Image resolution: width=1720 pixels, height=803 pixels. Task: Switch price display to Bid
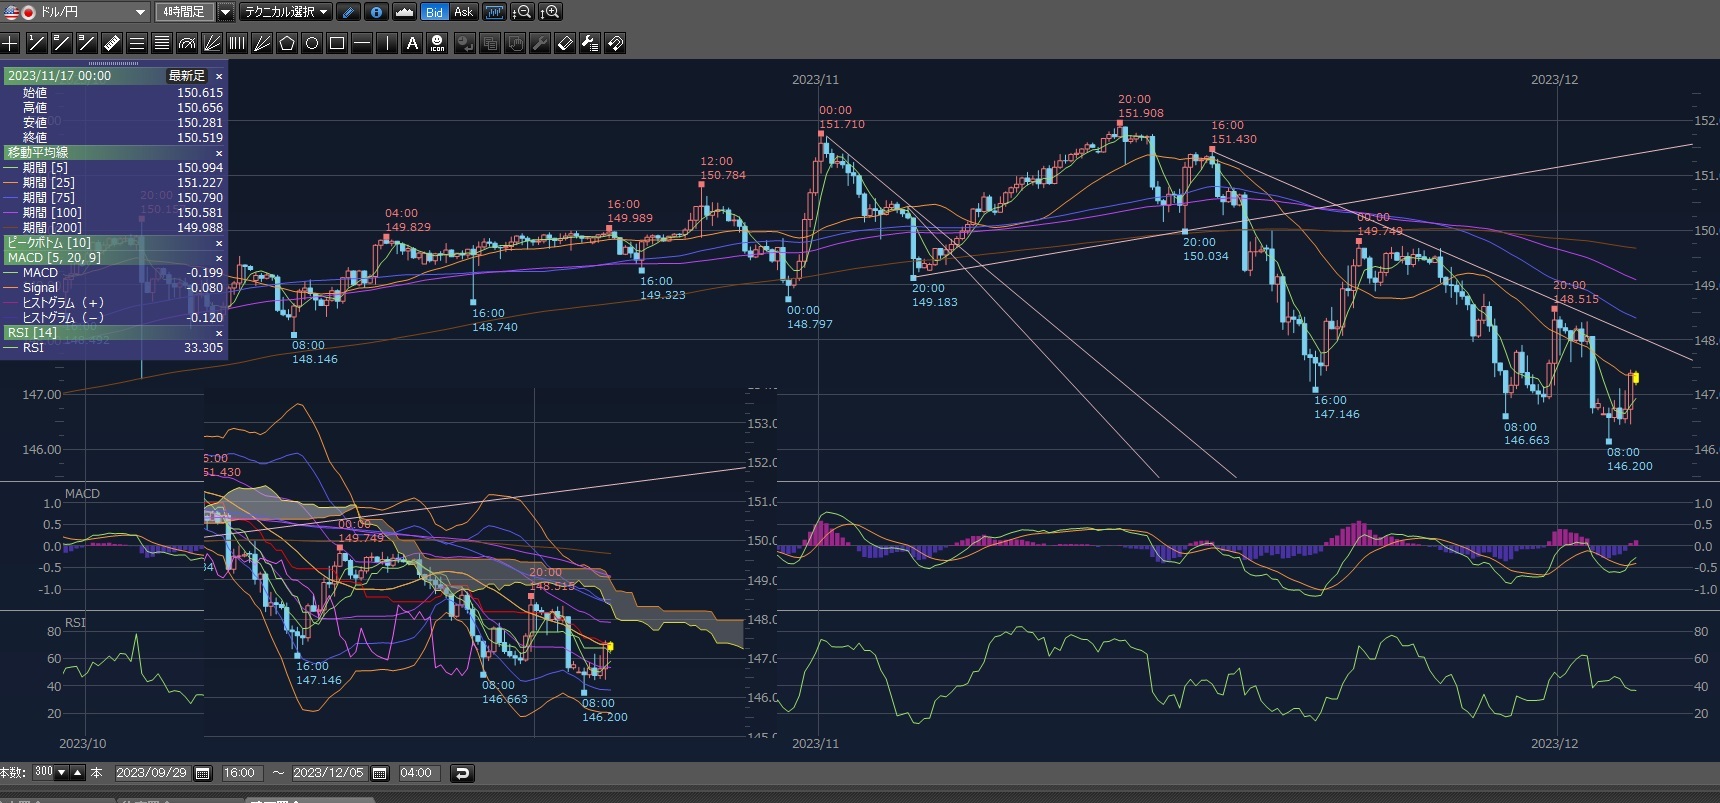(434, 12)
